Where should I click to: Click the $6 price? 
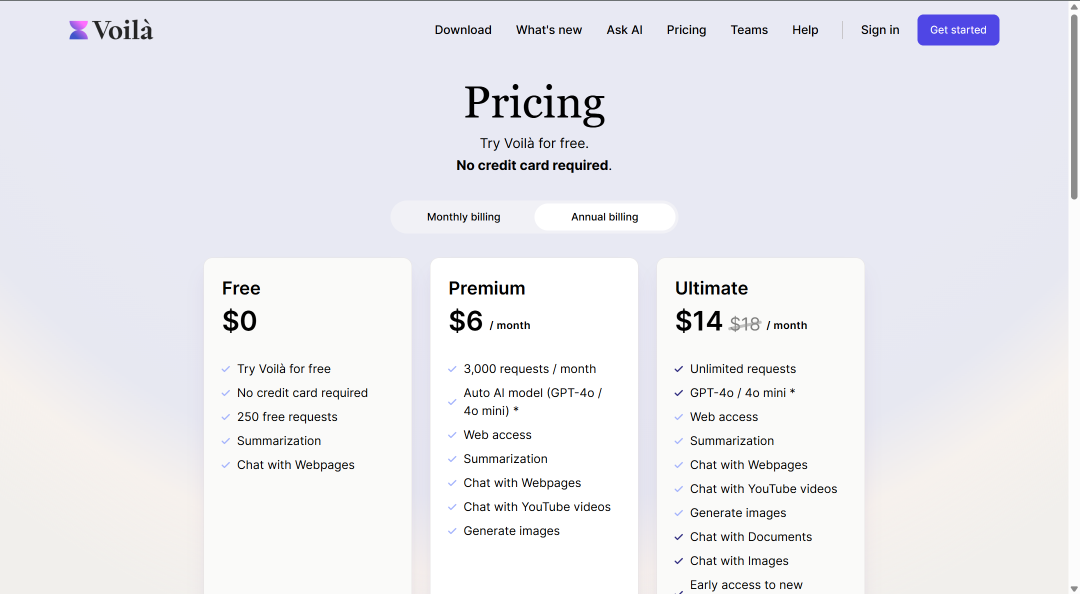(466, 321)
